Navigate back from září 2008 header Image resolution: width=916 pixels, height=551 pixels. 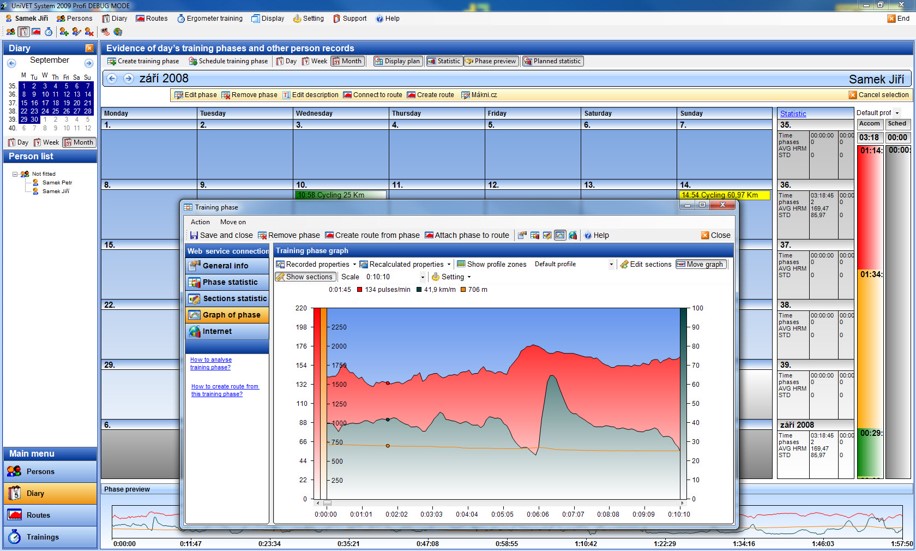(x=112, y=78)
